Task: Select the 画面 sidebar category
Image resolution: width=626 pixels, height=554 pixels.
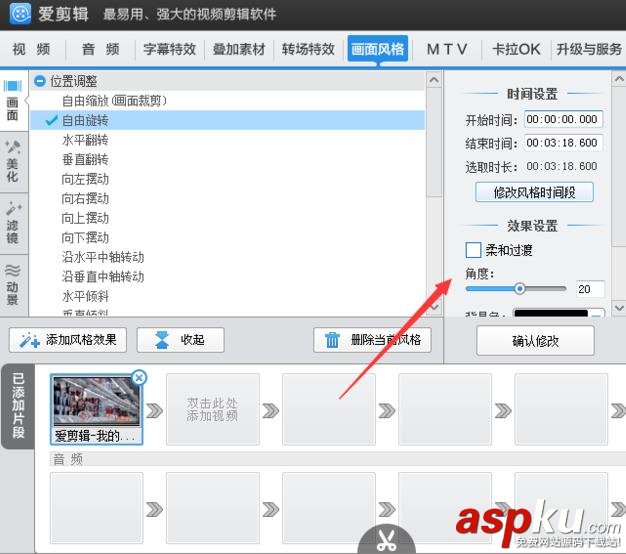Action: (x=13, y=101)
